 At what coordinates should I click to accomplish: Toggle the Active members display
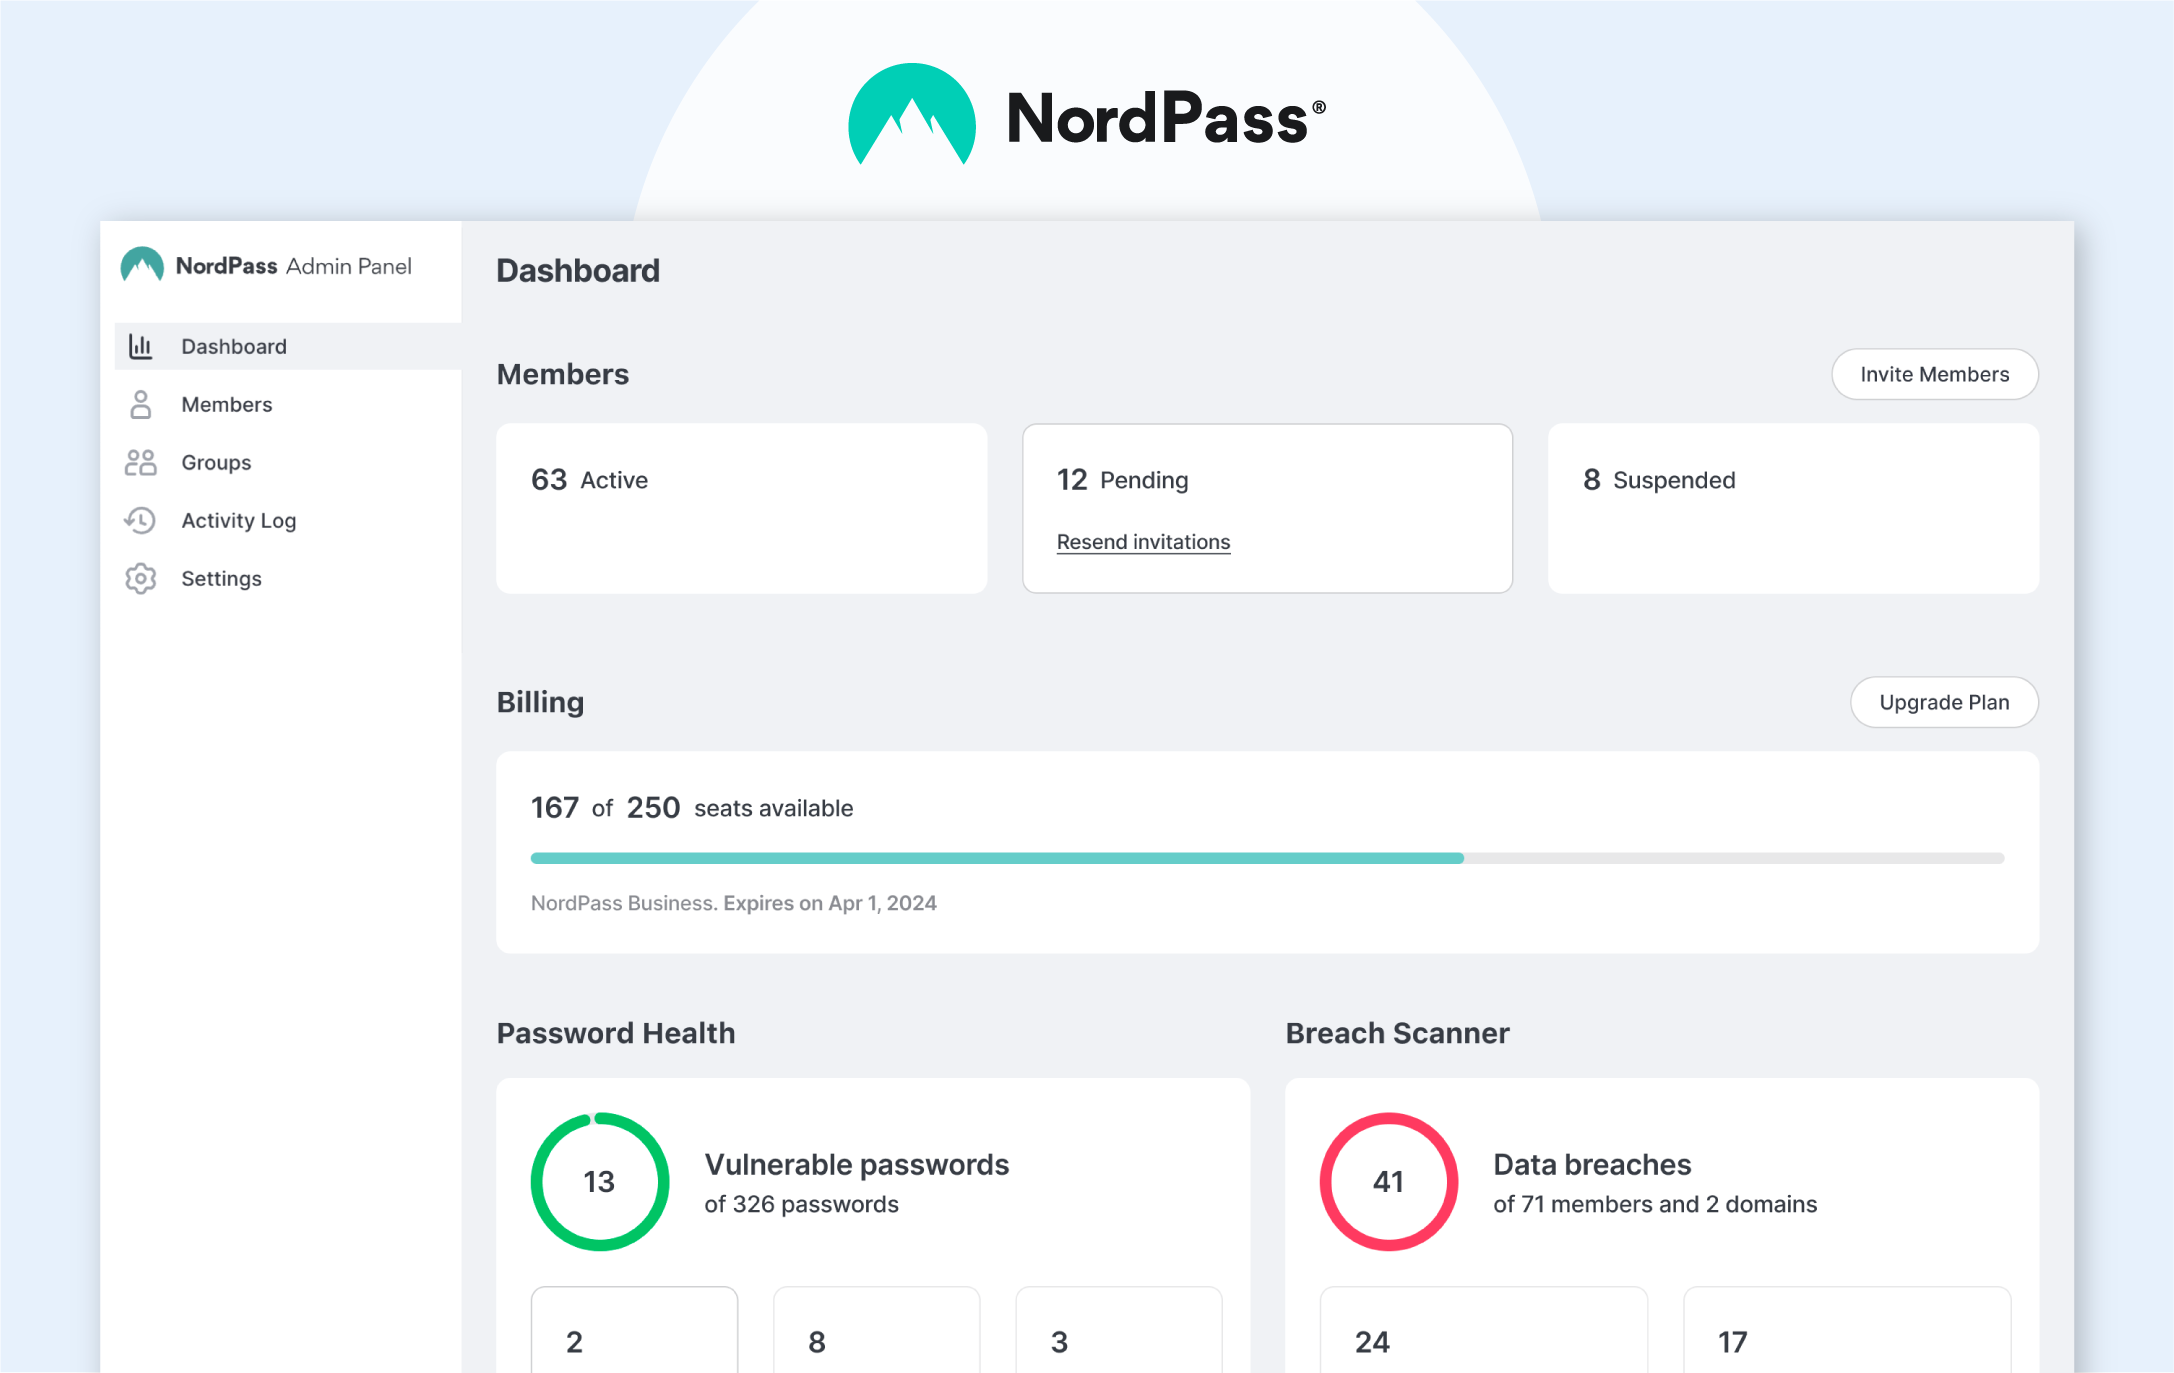(x=740, y=506)
